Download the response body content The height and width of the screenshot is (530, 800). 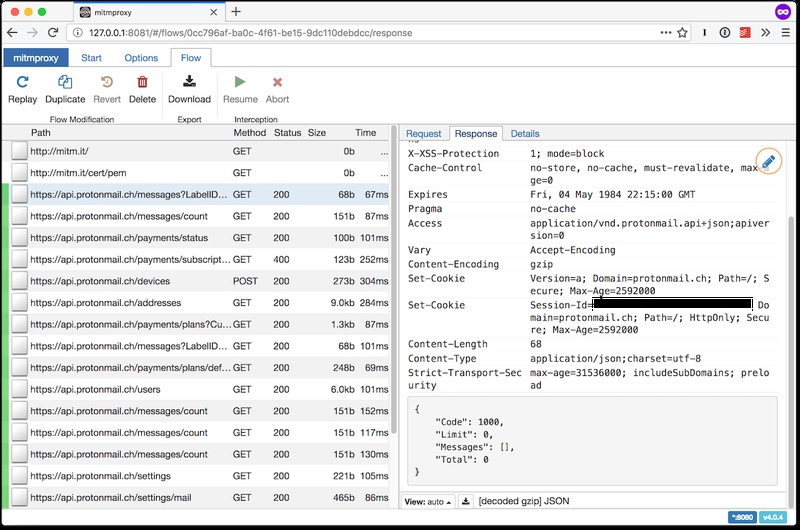[465, 501]
